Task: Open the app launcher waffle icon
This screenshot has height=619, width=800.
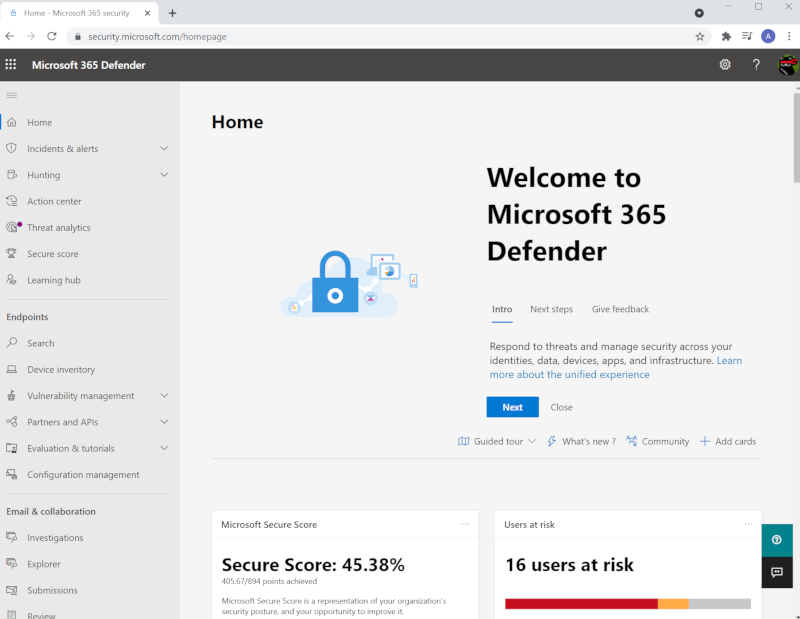Action: tap(11, 64)
